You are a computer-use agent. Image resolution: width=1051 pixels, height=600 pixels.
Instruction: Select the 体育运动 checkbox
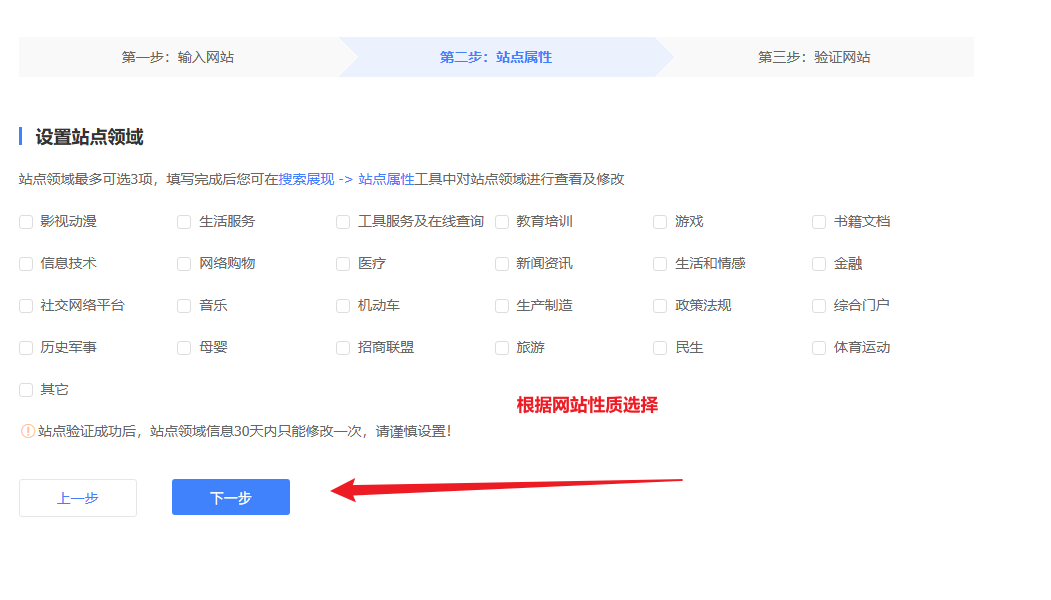click(819, 348)
